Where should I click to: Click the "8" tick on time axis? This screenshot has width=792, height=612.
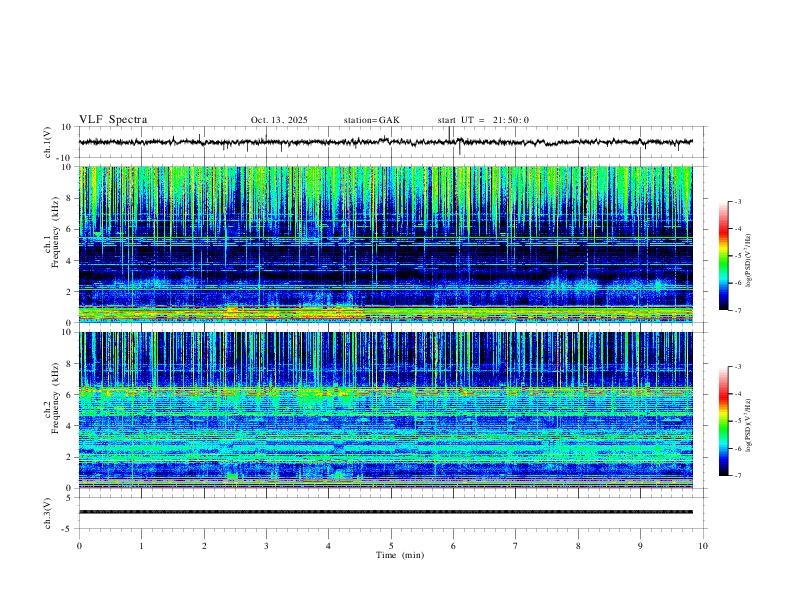point(578,546)
